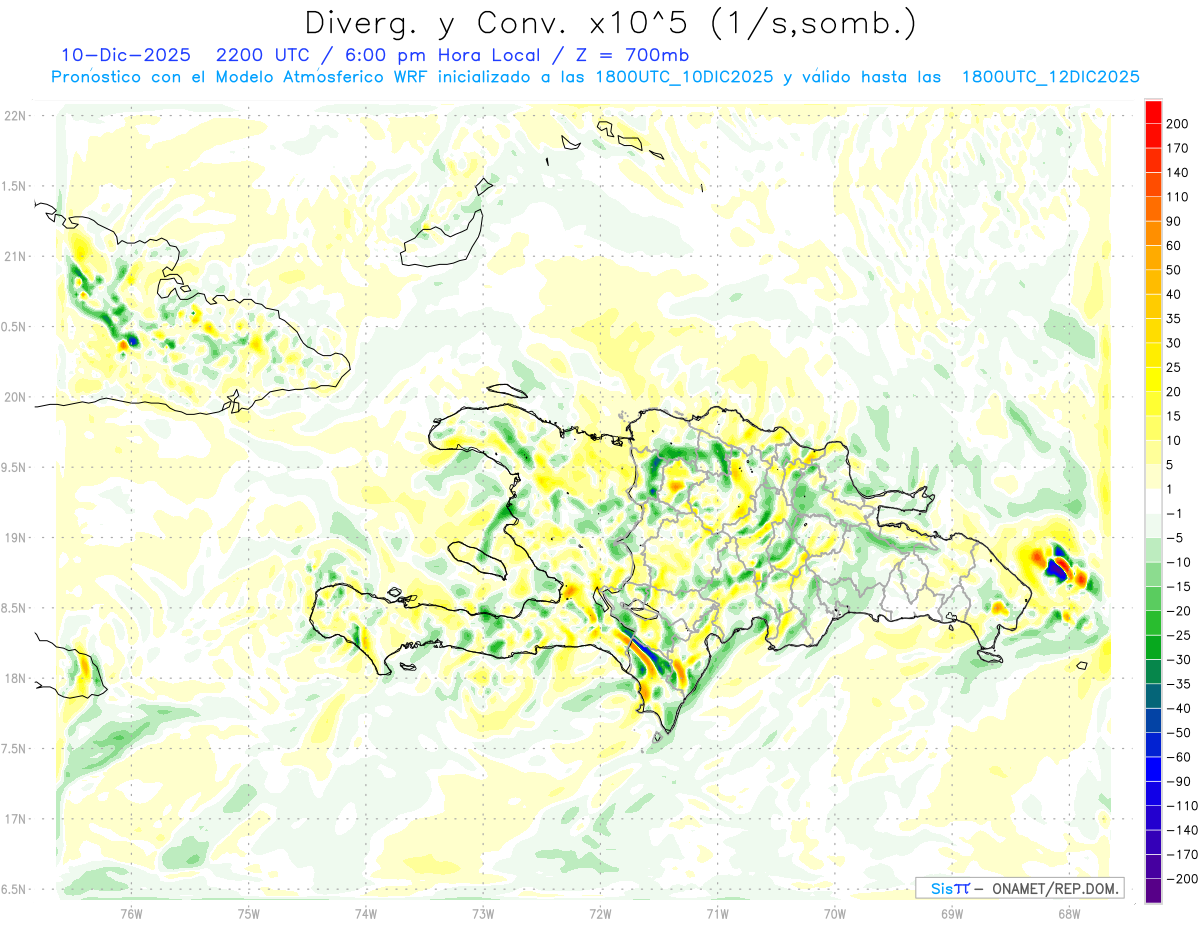Click the white color bar segment between 1 and -1
The width and height of the screenshot is (1200, 927).
[x=1153, y=501]
